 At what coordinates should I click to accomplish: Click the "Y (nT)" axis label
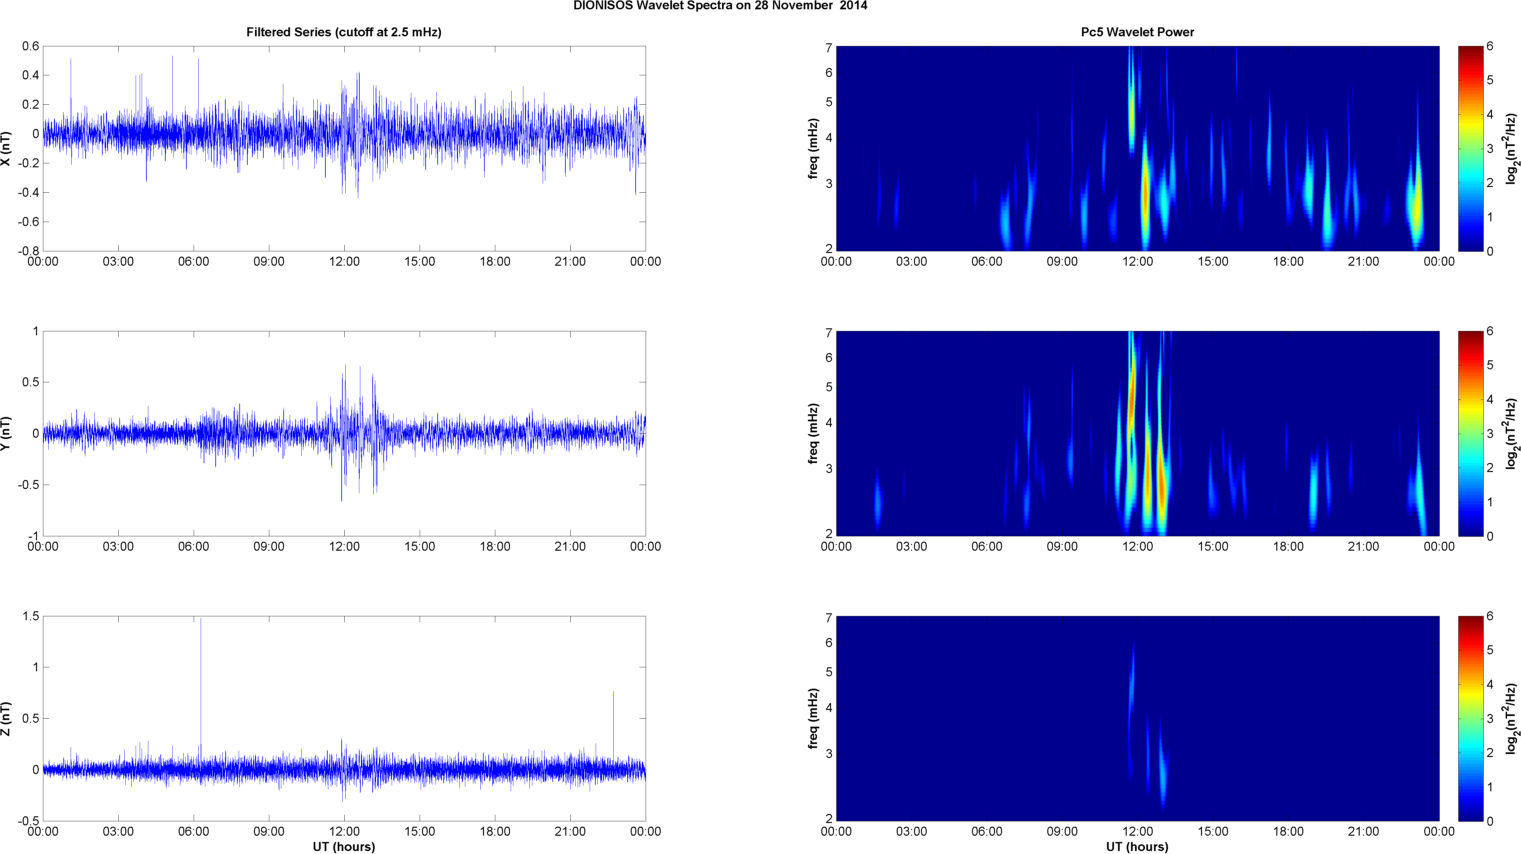(6, 433)
